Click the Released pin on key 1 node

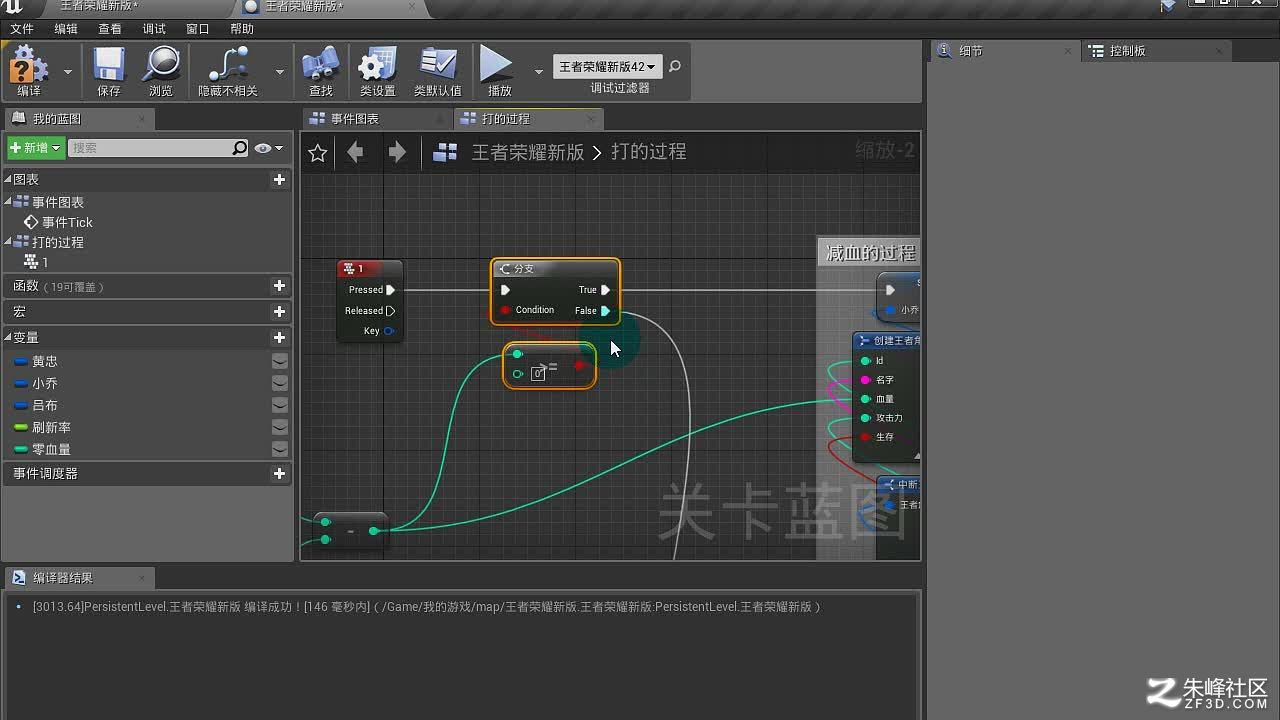tap(390, 311)
